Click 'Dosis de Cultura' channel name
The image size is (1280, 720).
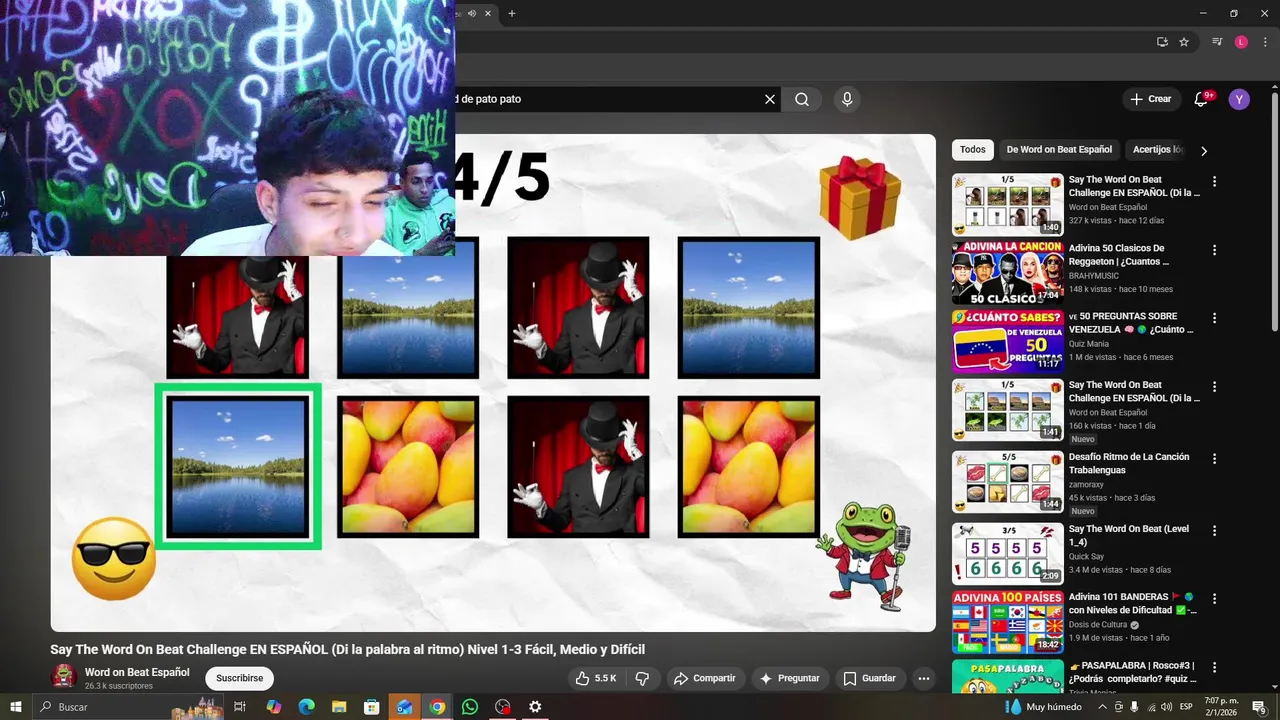click(x=1100, y=624)
